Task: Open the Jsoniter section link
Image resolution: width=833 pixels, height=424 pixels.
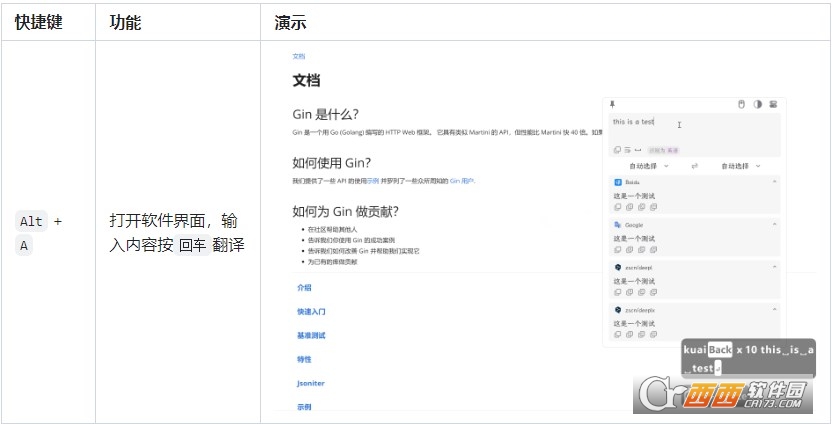Action: click(x=311, y=383)
